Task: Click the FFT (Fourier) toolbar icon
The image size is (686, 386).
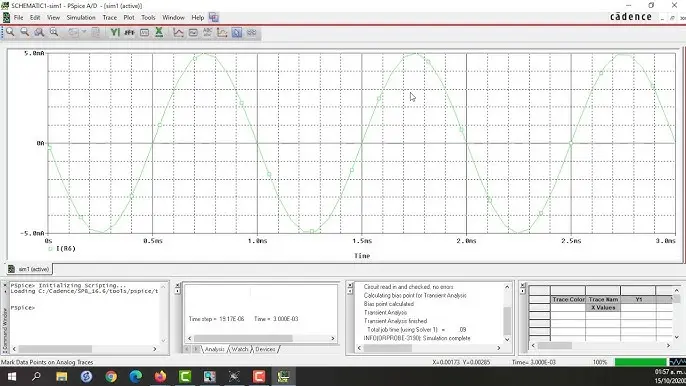Action: [x=130, y=32]
